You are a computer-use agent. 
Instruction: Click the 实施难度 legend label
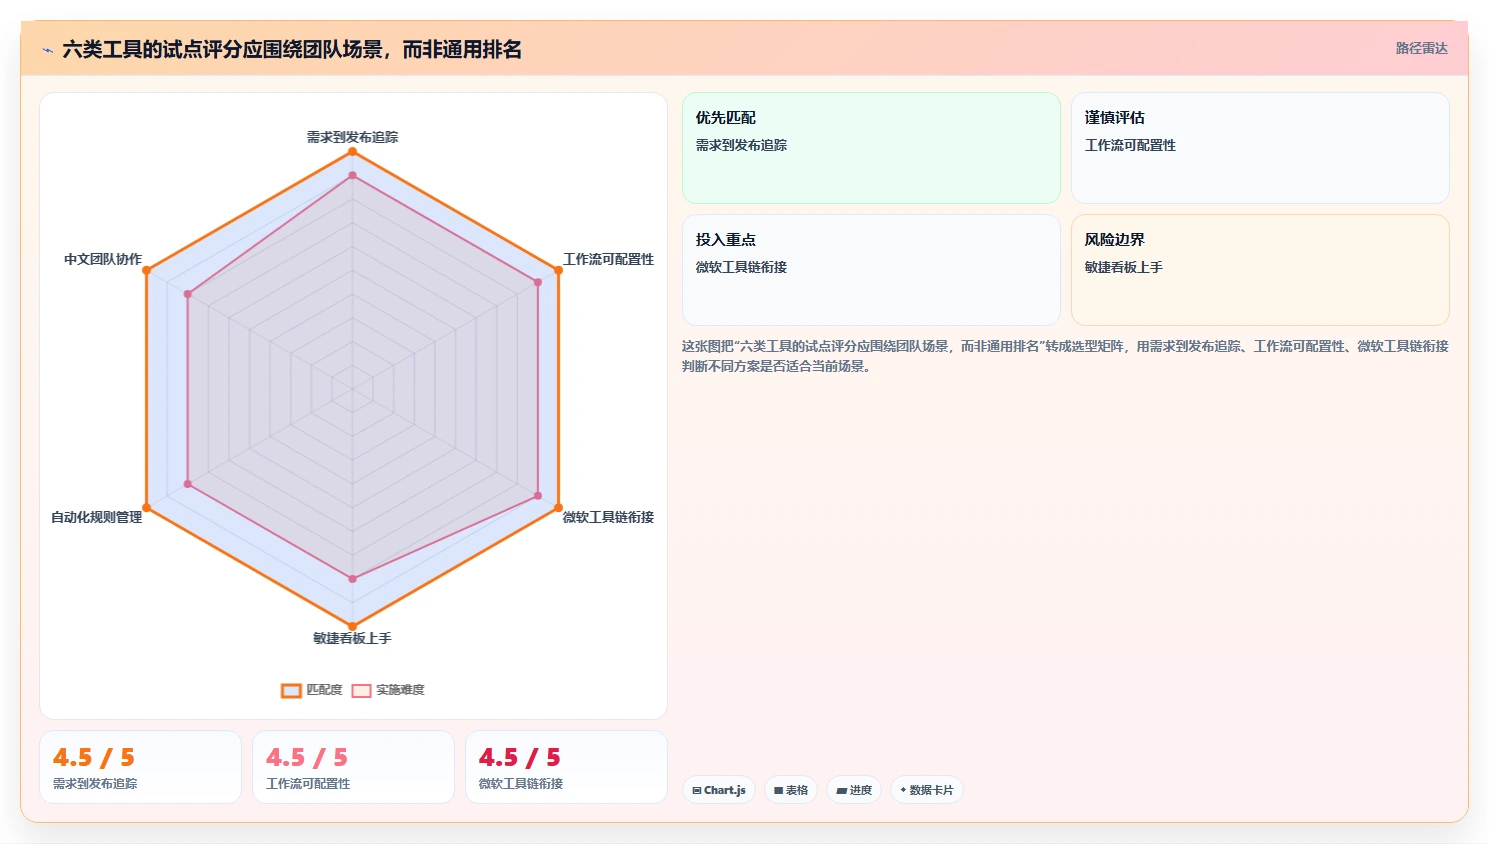[x=400, y=690]
